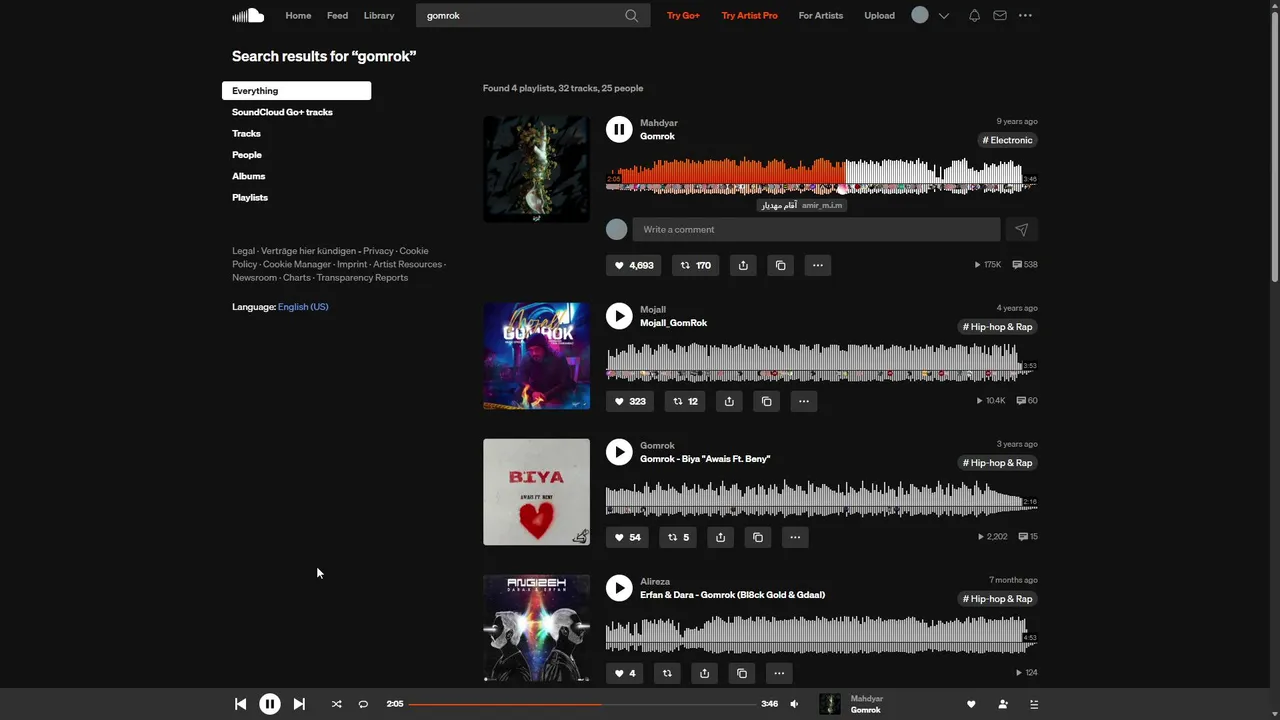This screenshot has height=720, width=1280.
Task: Open more options for Mahdyar Gomrok track
Action: pyautogui.click(x=818, y=265)
